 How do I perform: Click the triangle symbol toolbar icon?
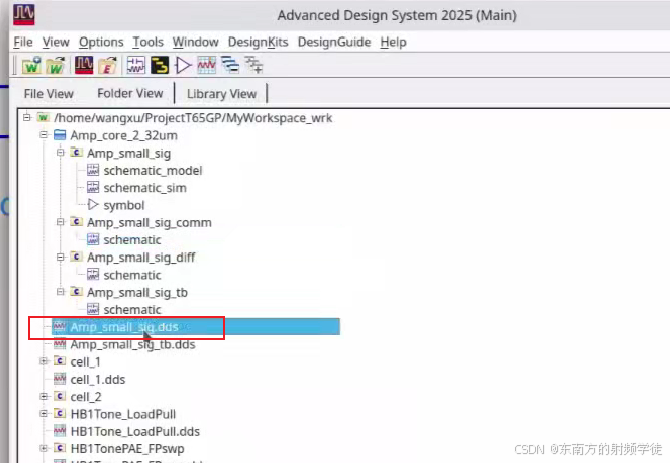183,65
